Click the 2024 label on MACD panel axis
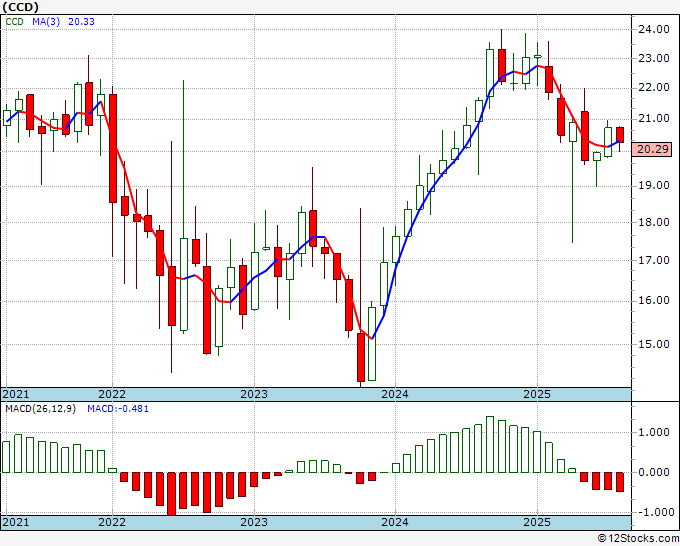The width and height of the screenshot is (680, 546). [395, 522]
